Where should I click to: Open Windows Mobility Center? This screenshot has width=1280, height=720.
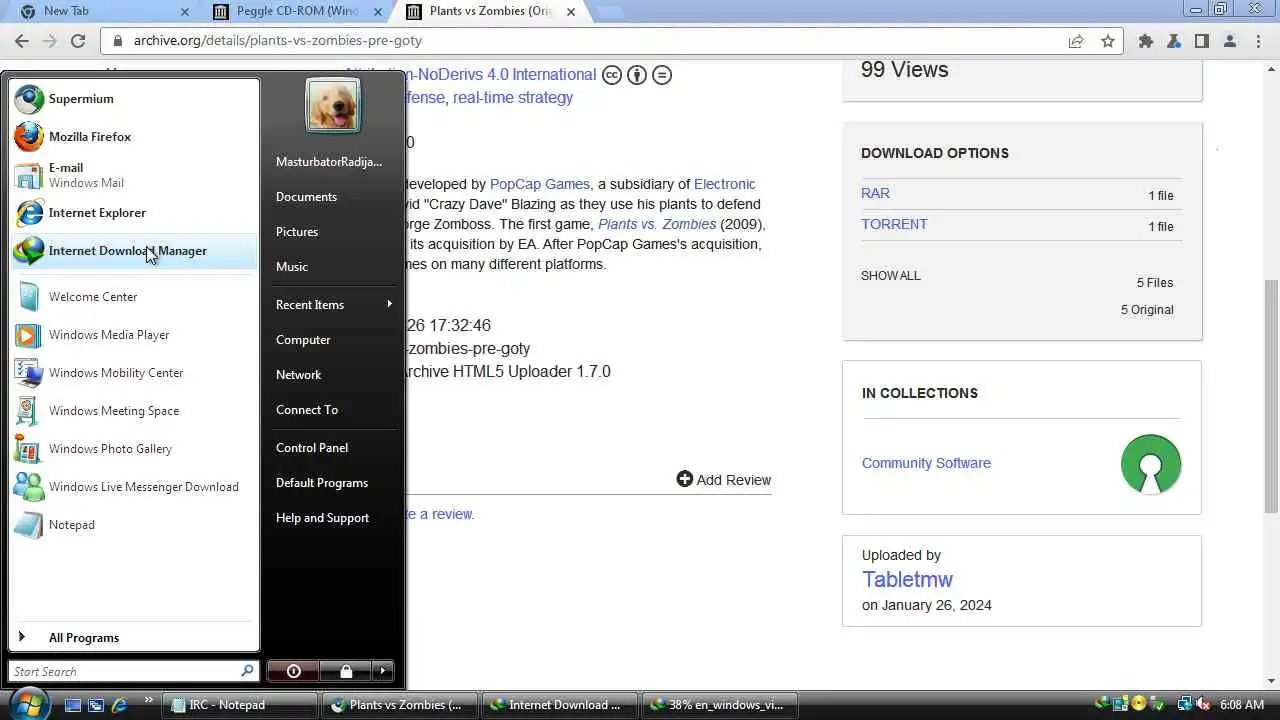click(x=133, y=373)
